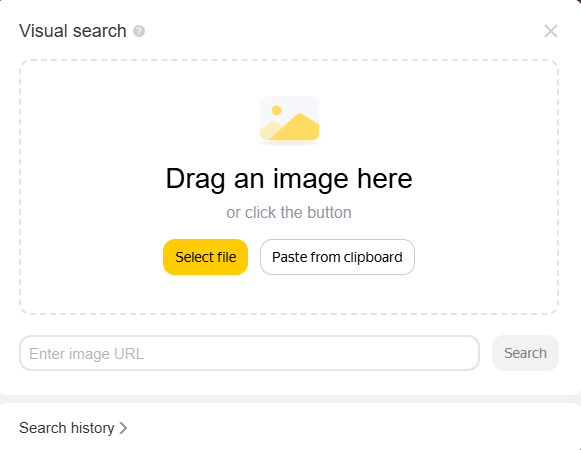
Task: Click the word Paste on clipboard button
Action: pyautogui.click(x=288, y=257)
